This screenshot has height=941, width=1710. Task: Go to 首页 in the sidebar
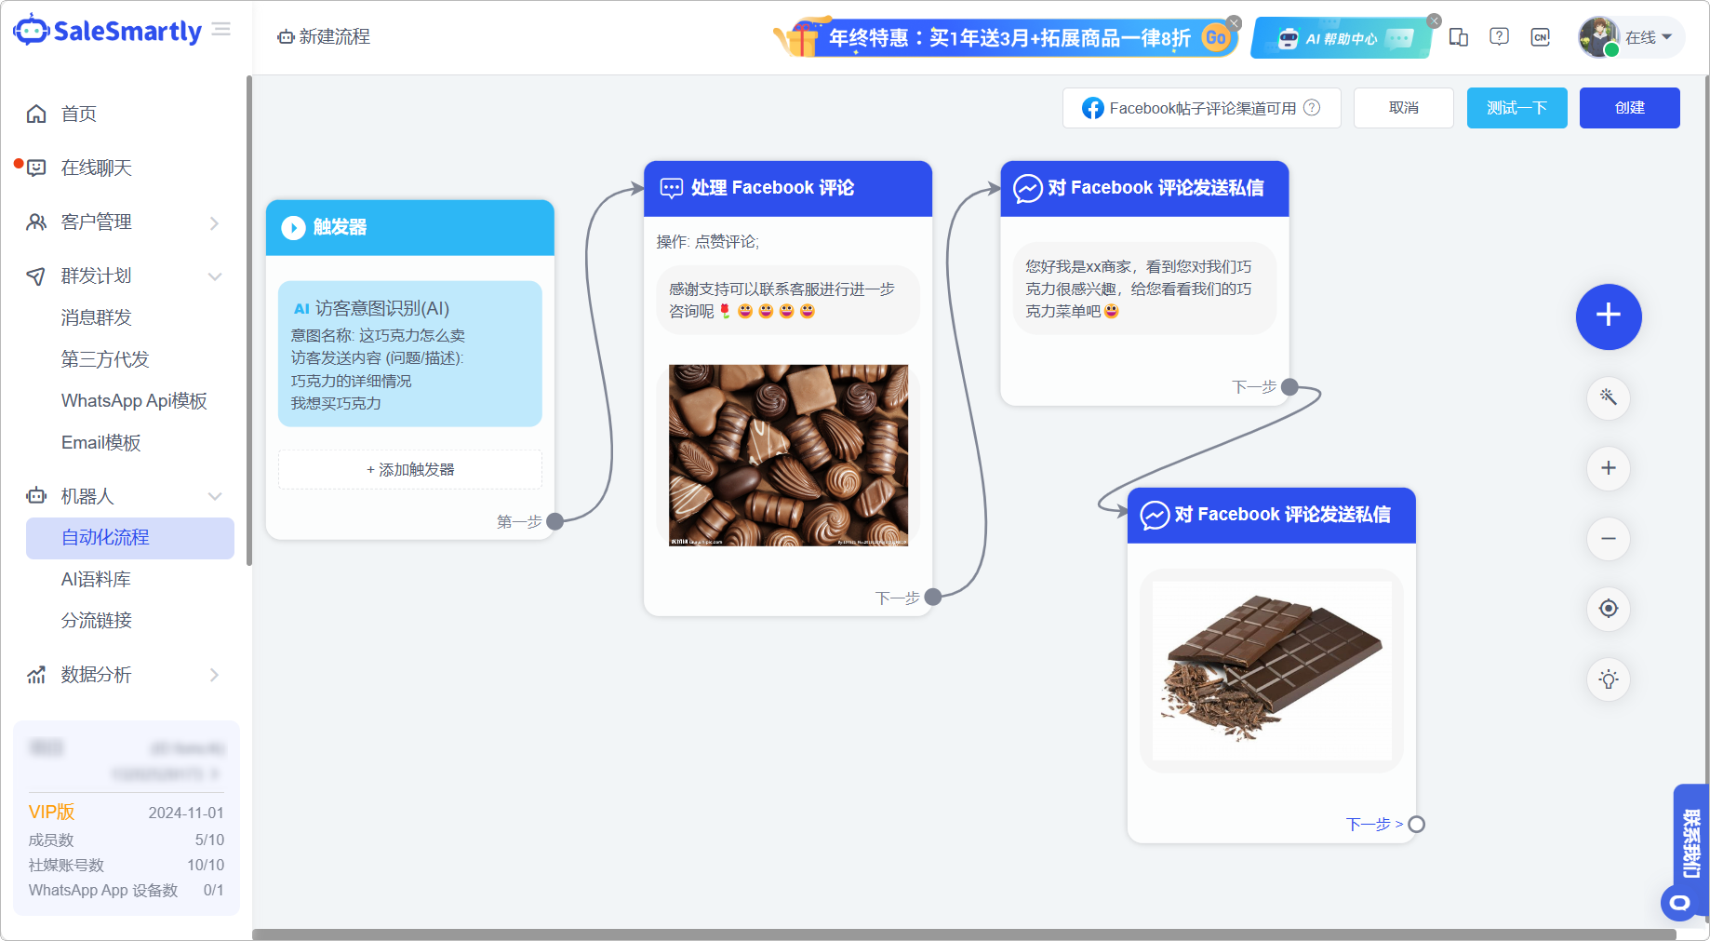tap(79, 114)
